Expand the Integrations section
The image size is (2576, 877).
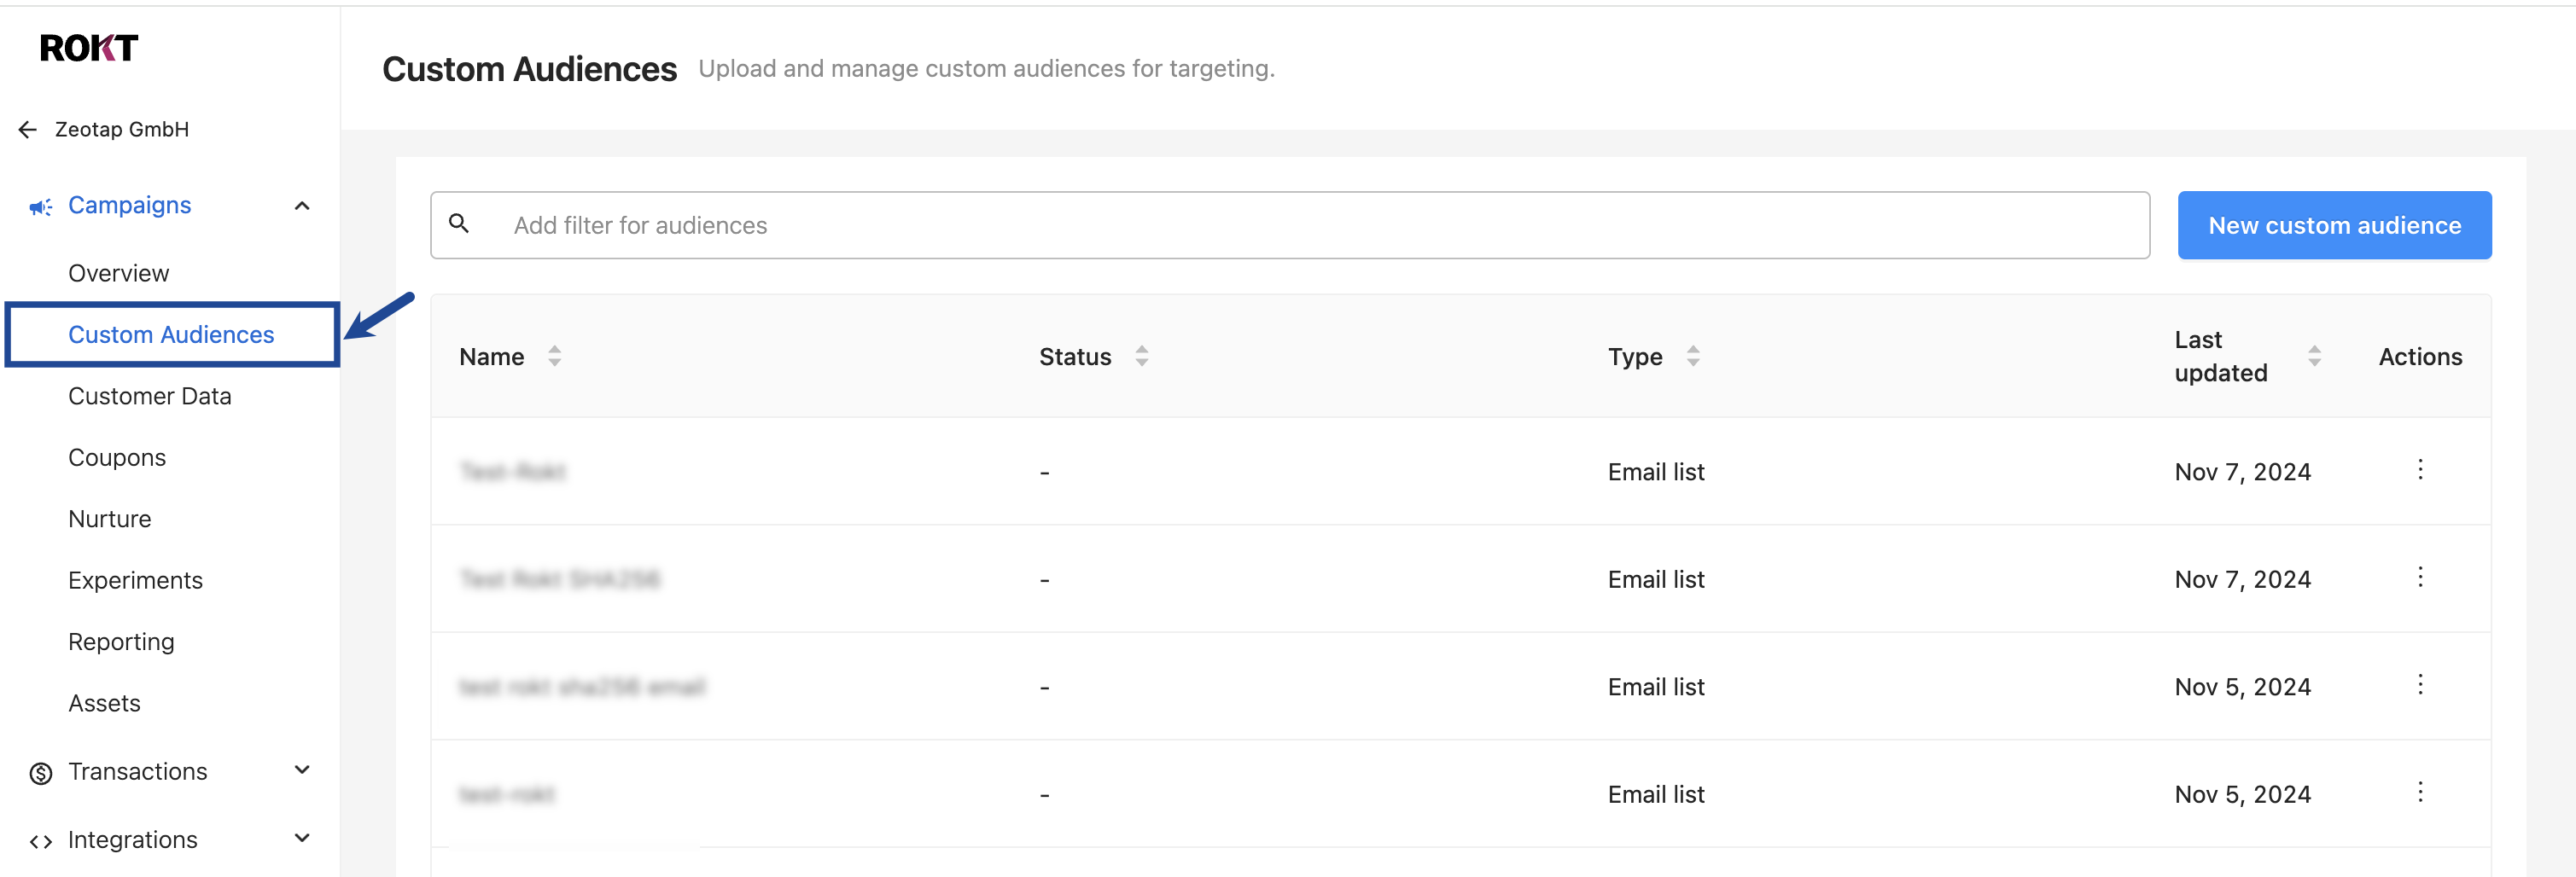pos(302,839)
